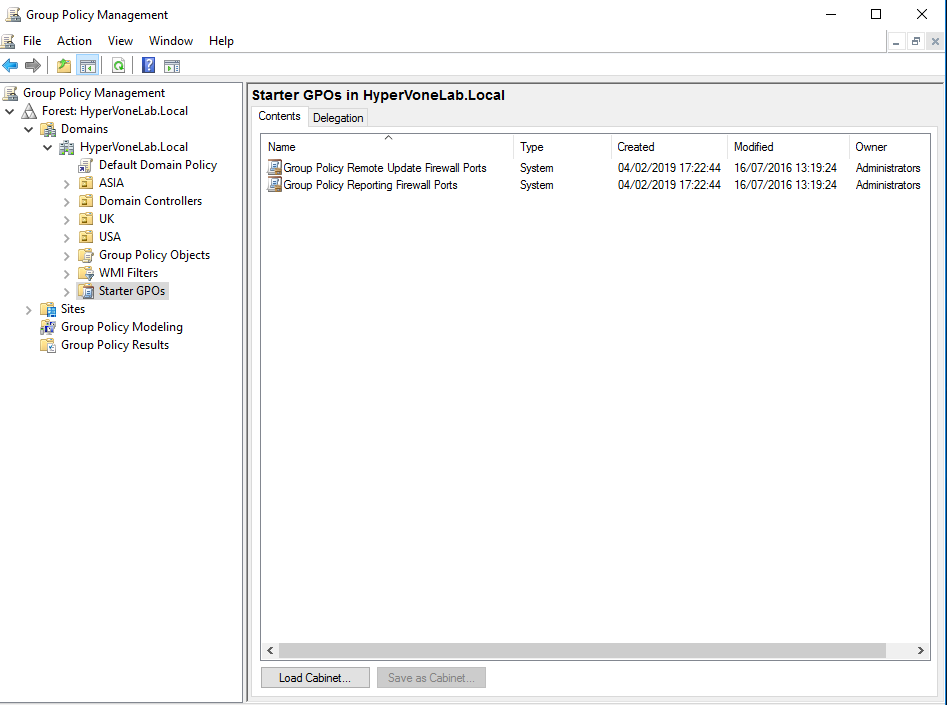This screenshot has height=705, width=947.
Task: Click the Back navigation arrow
Action: (10, 65)
